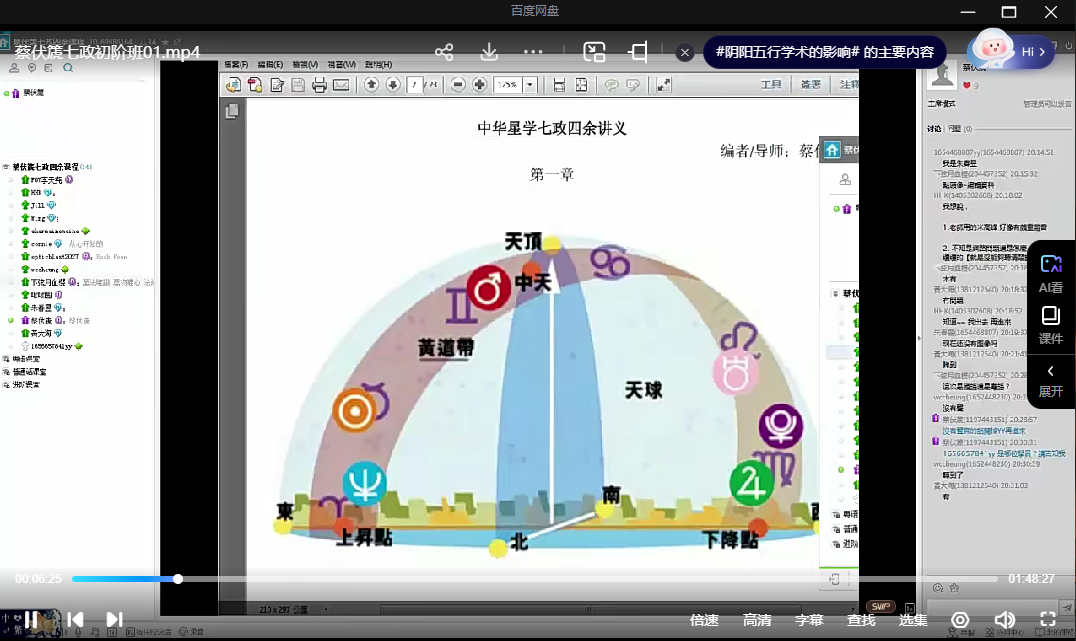
Task: Click the horizontal scrollbar of PDF viewer
Action: point(590,609)
